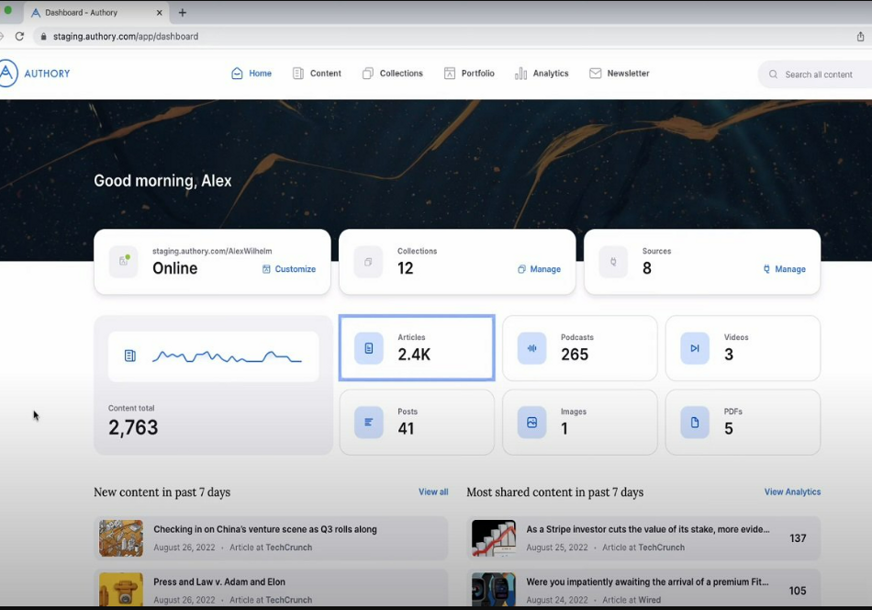
Task: Click the Authory logo icon
Action: pos(8,73)
